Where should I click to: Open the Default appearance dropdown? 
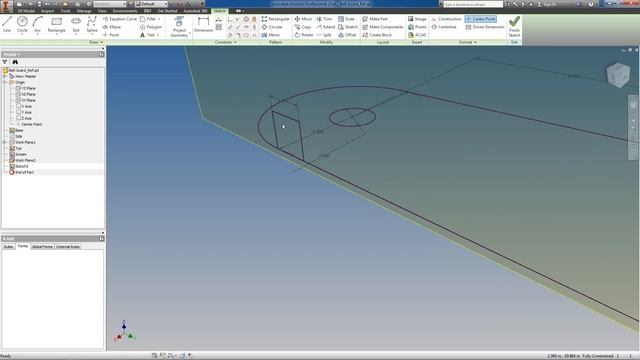(151, 4)
